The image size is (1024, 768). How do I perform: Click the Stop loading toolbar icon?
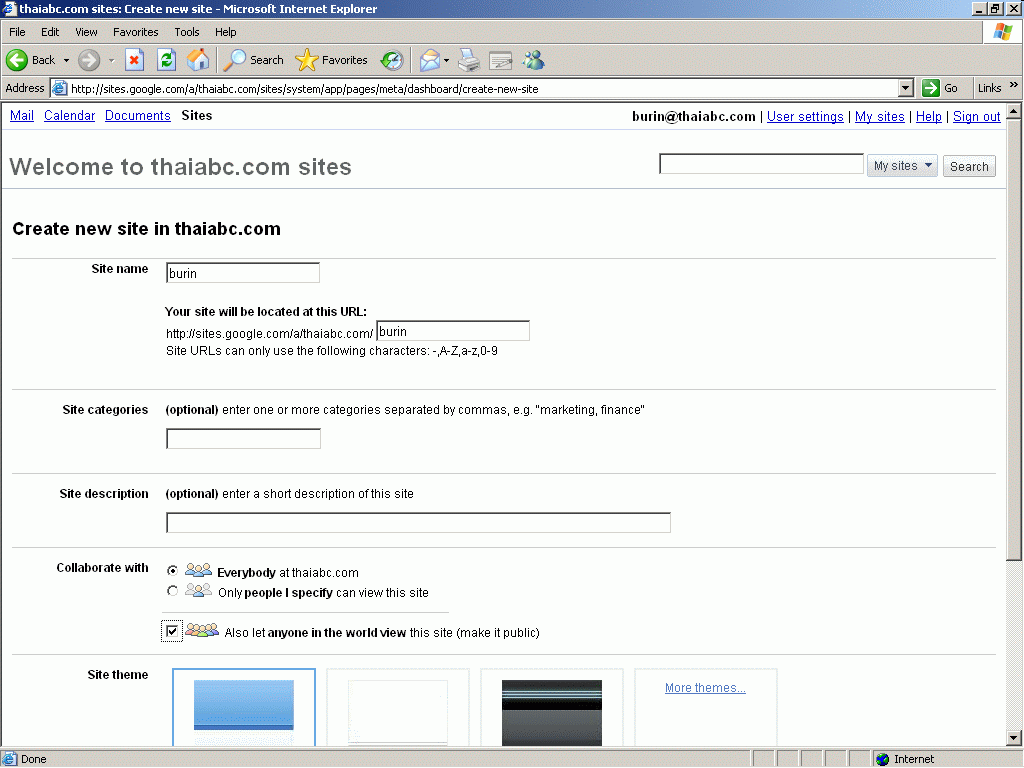click(x=134, y=60)
